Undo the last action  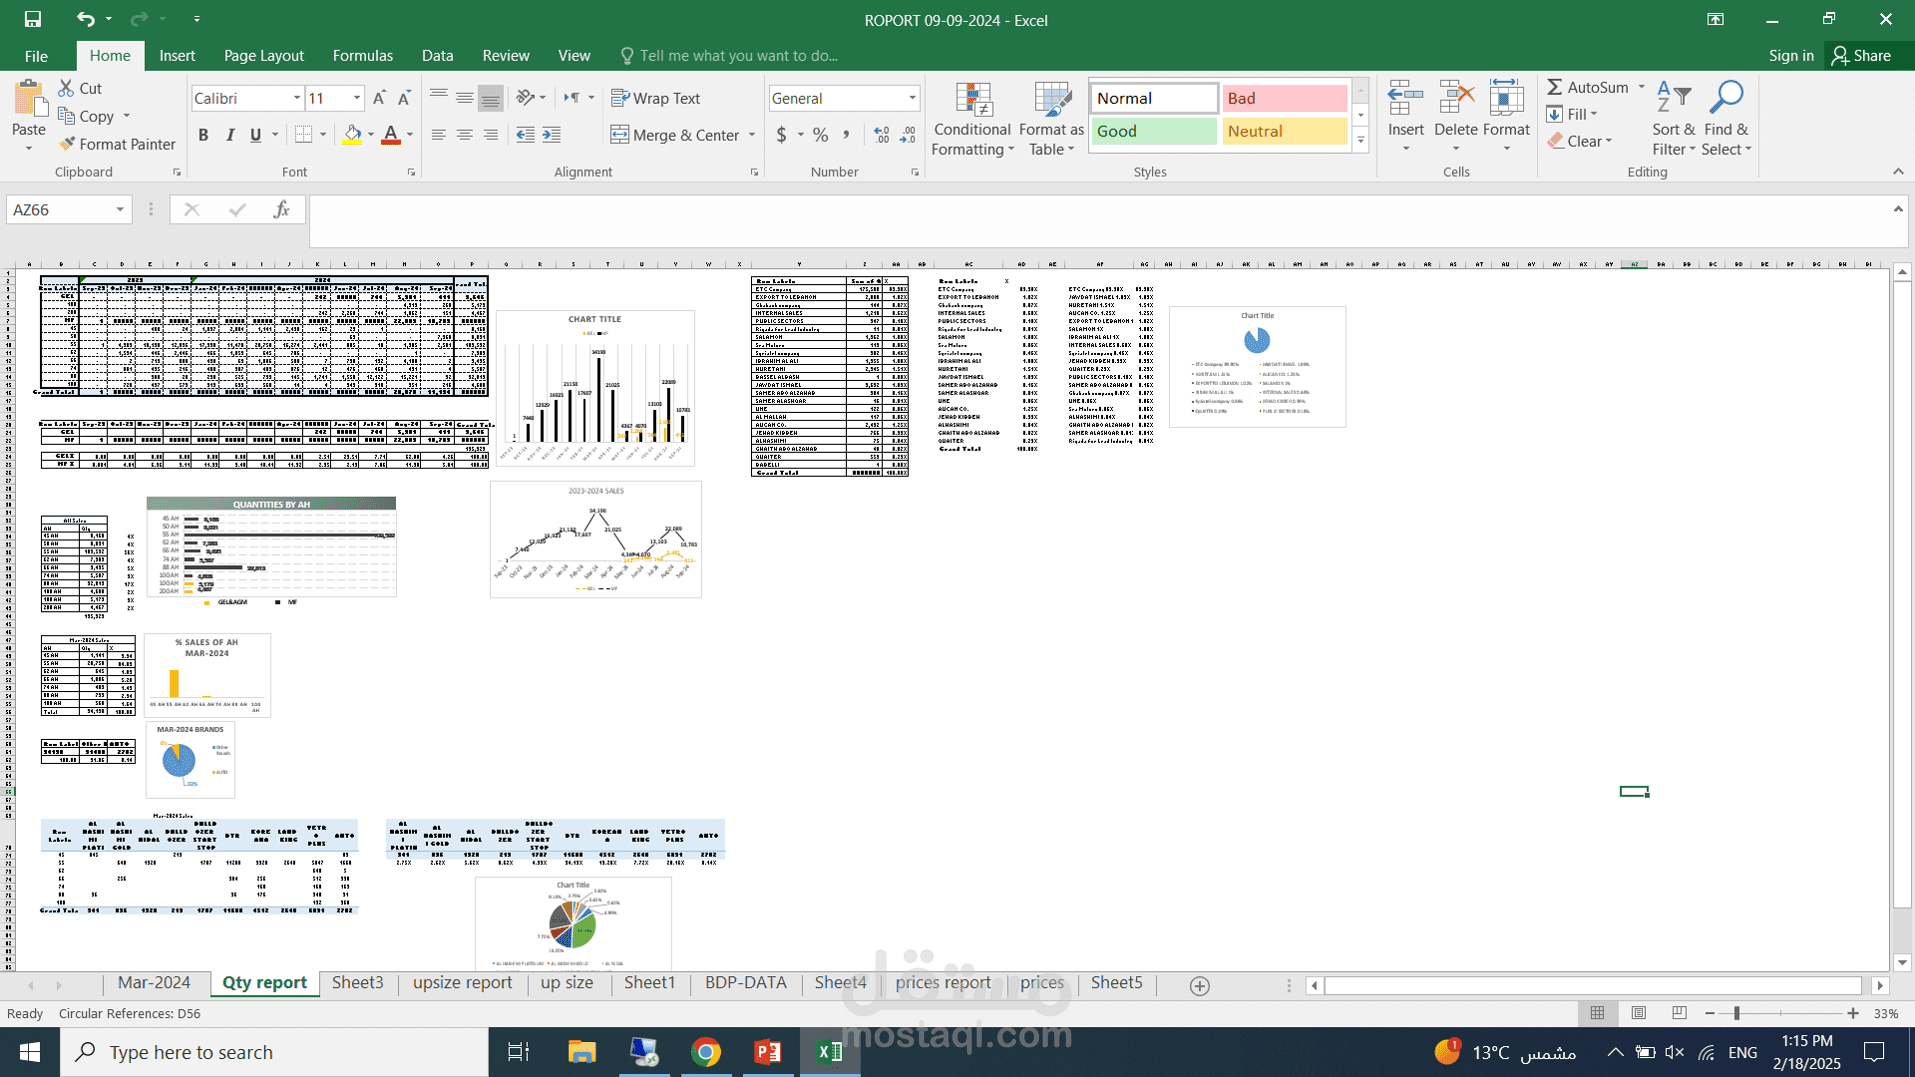coord(85,19)
